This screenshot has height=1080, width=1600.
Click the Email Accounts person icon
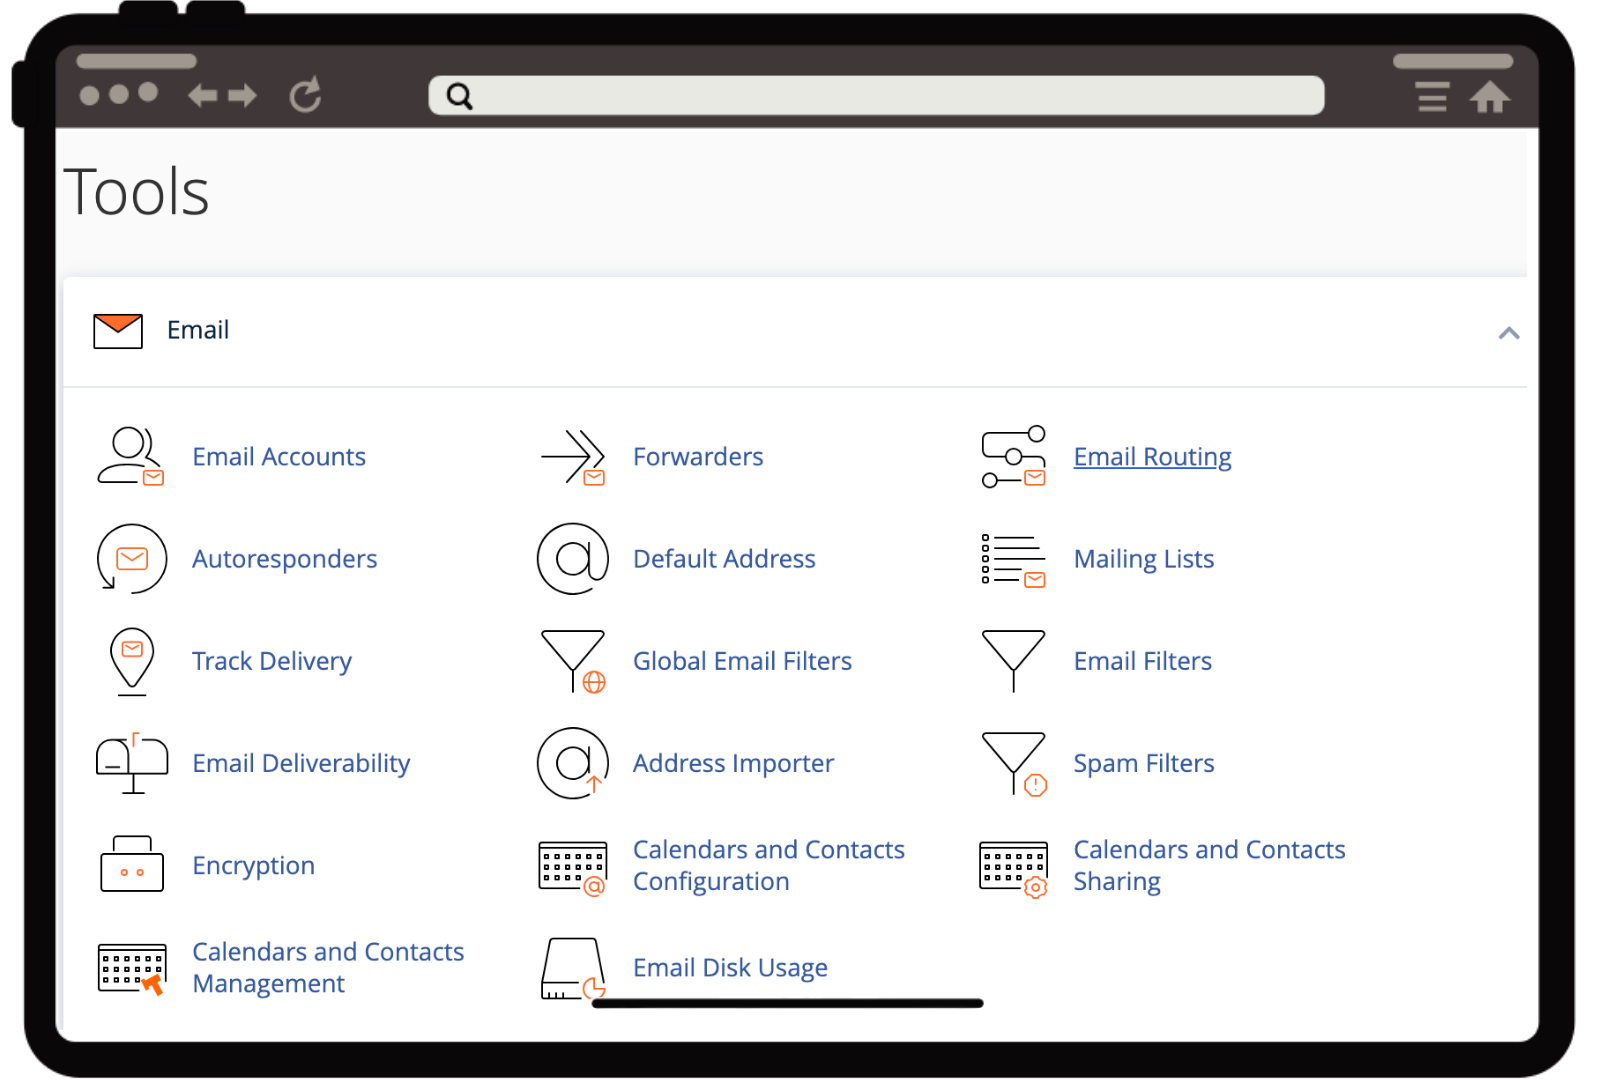coord(130,457)
